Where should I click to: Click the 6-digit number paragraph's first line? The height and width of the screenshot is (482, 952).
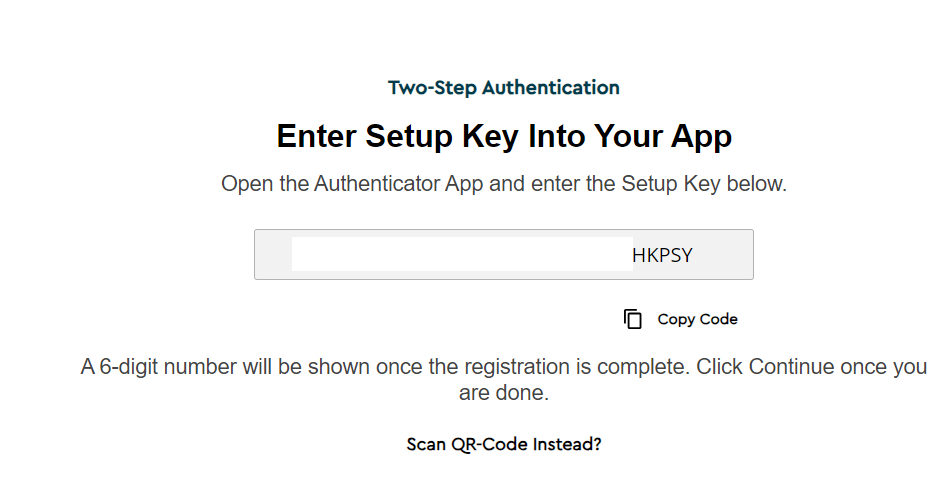pyautogui.click(x=504, y=367)
